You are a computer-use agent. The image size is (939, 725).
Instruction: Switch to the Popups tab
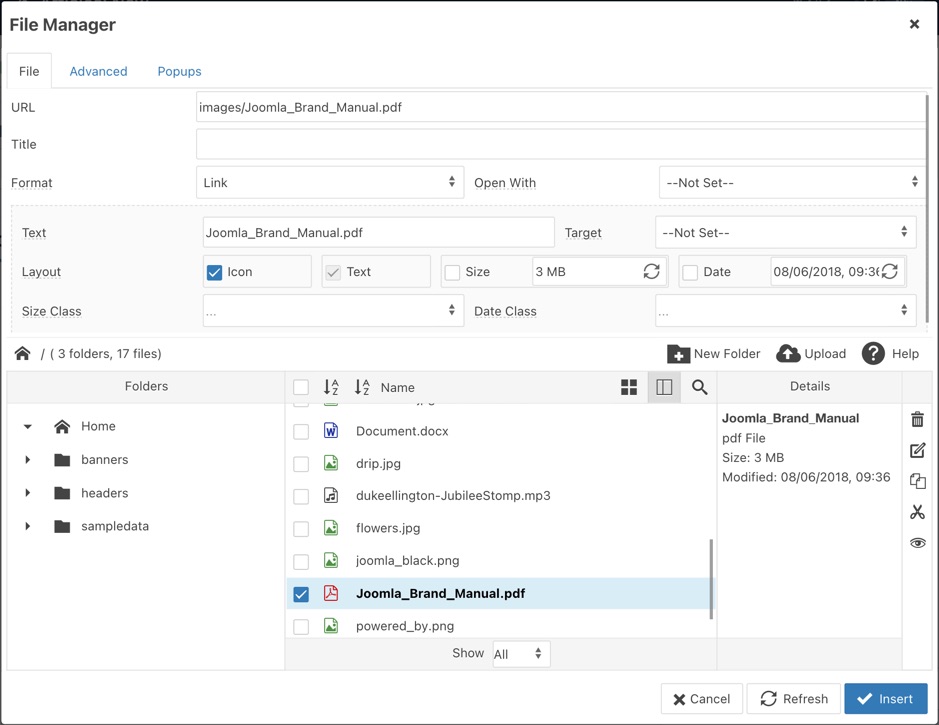pos(179,71)
